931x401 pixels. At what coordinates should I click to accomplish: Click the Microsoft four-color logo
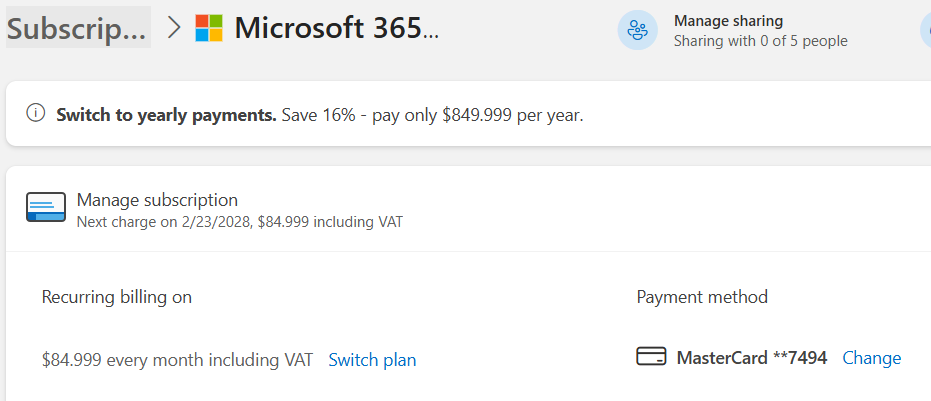click(x=209, y=28)
